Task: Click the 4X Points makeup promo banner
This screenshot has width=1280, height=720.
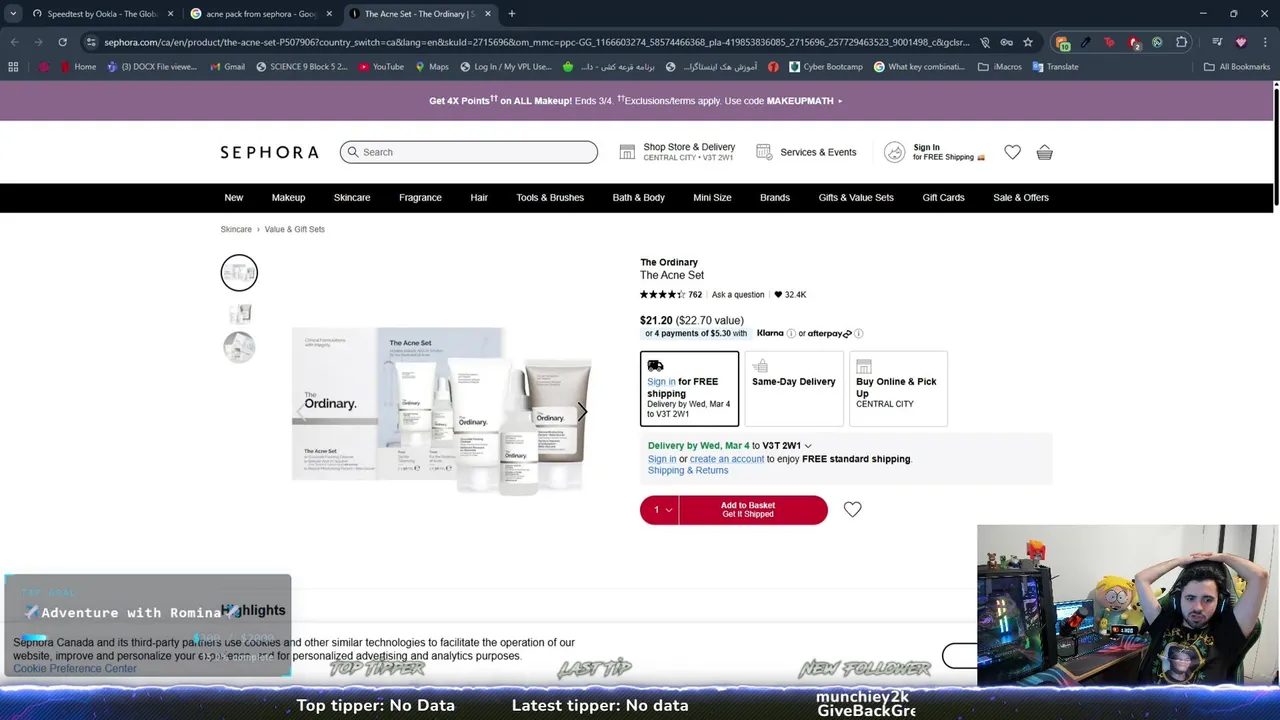Action: click(x=636, y=101)
